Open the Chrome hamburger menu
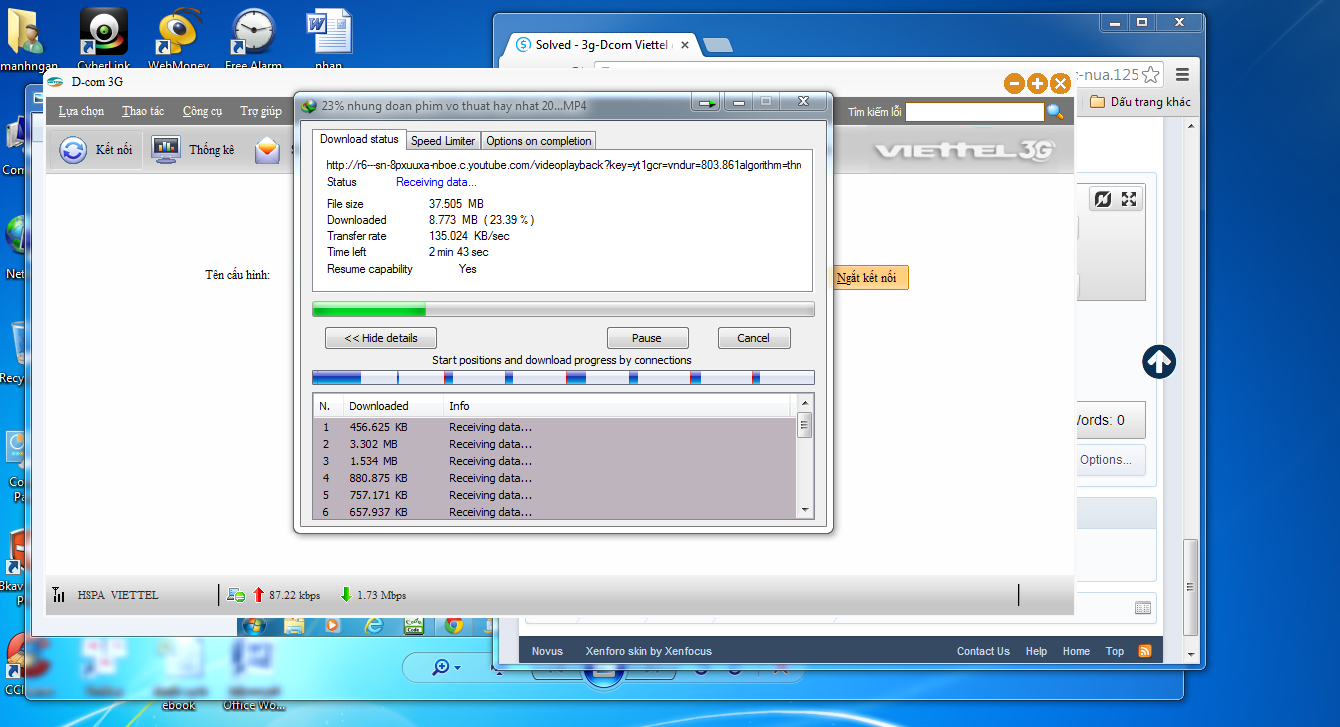 tap(1183, 75)
